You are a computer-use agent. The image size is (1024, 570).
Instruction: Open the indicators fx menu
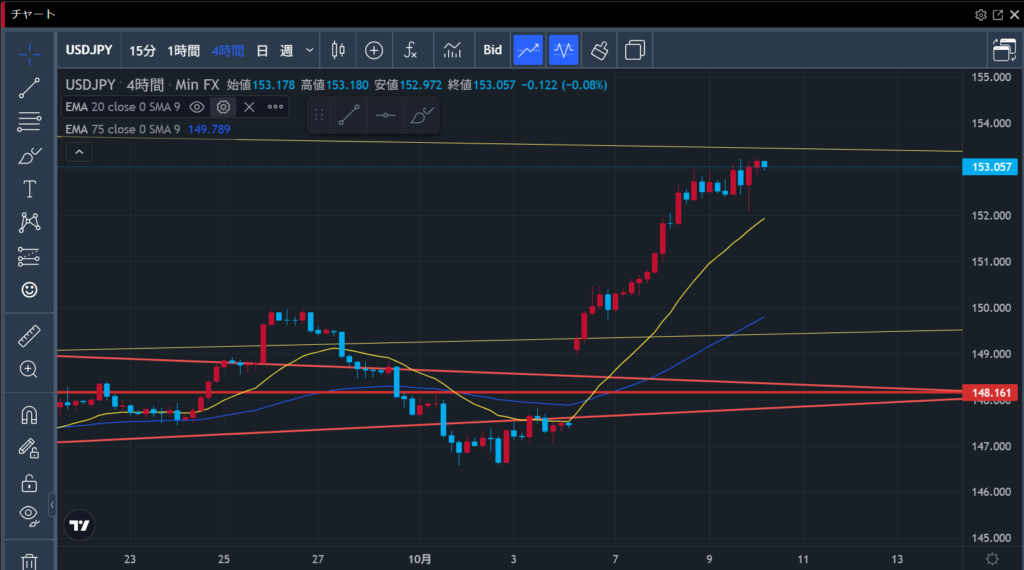pos(411,50)
